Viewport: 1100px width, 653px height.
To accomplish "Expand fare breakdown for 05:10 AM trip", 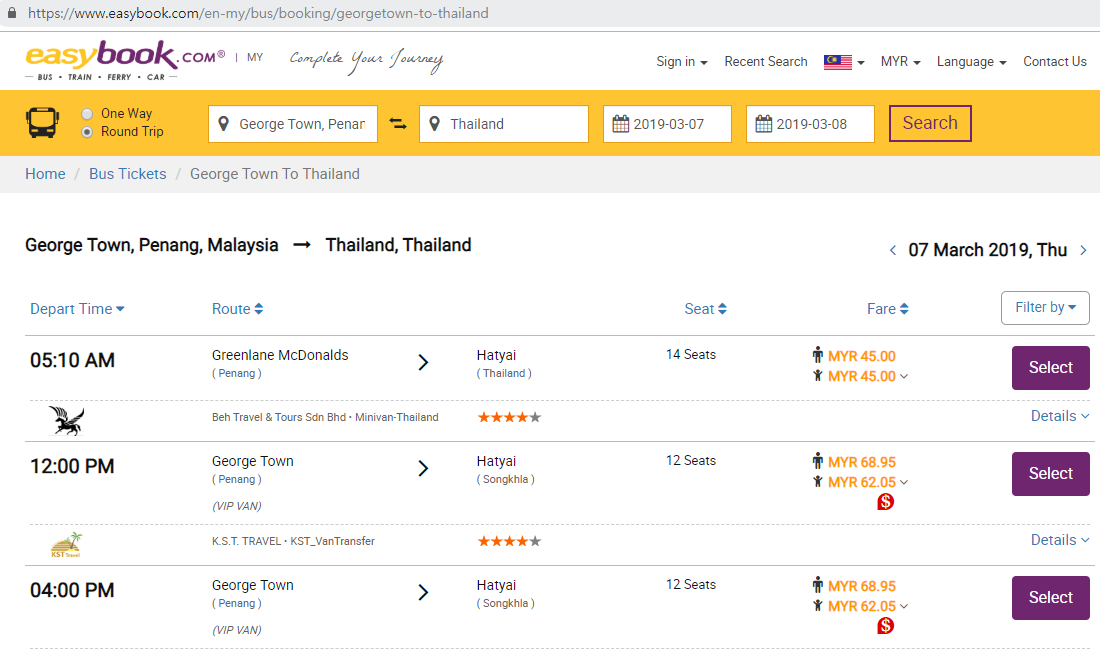I will pyautogui.click(x=904, y=377).
